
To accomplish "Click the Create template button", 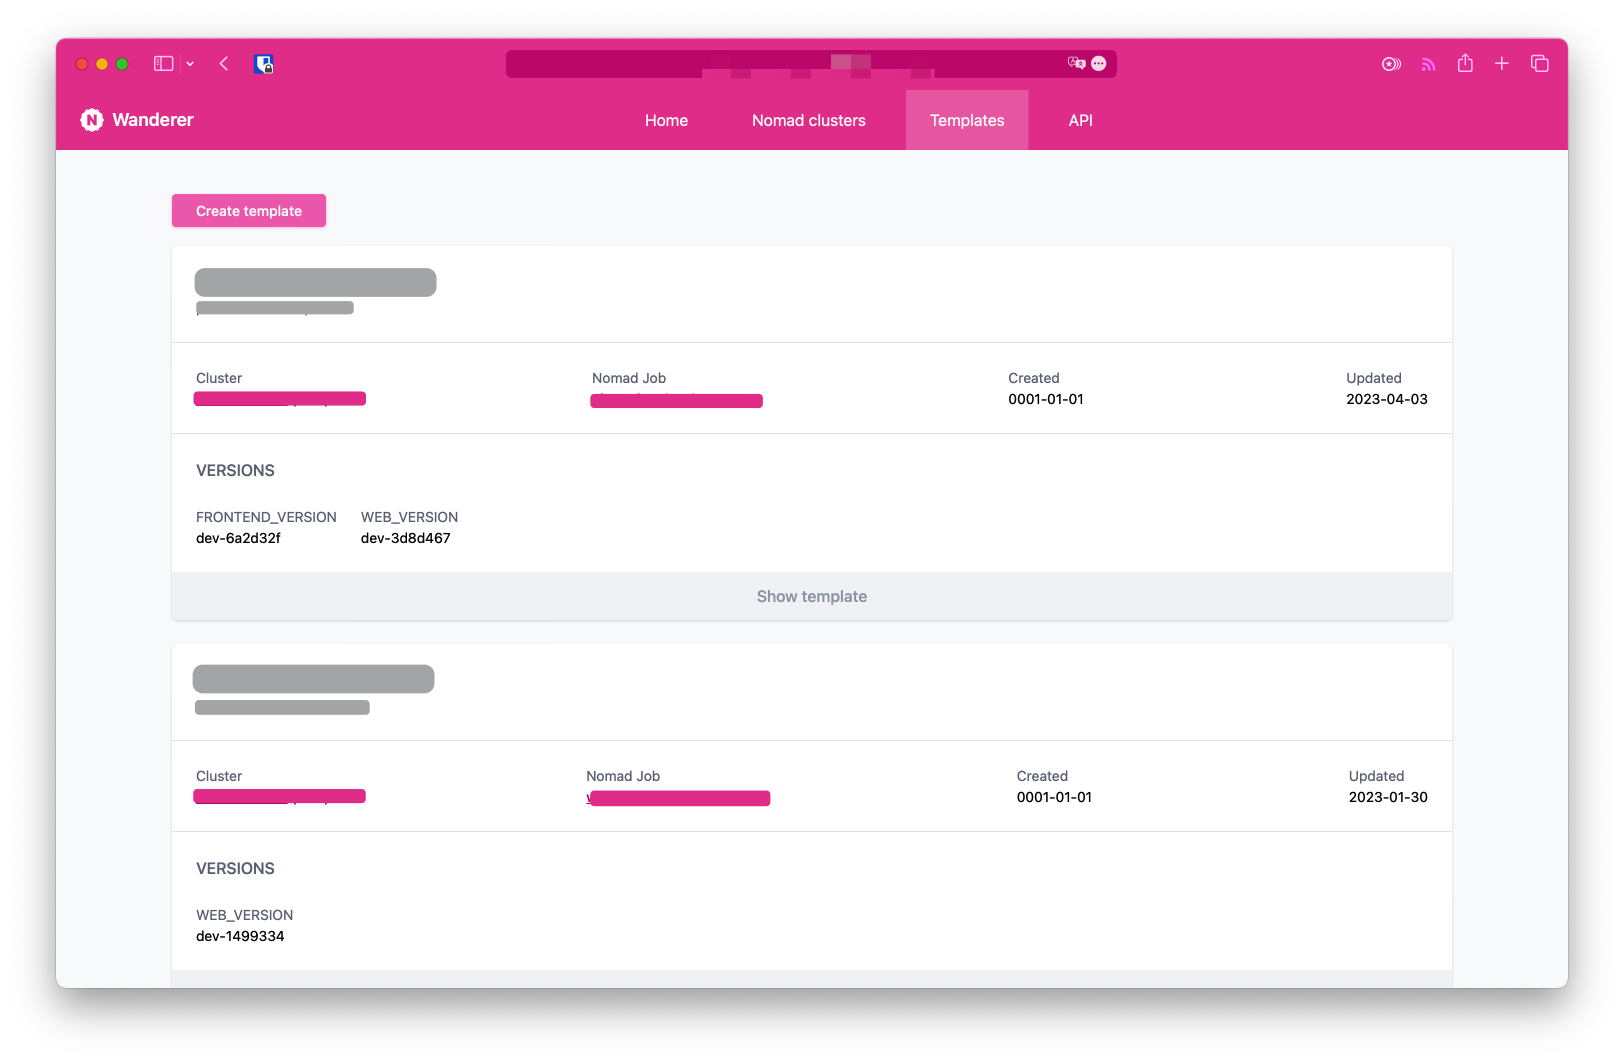I will [x=249, y=211].
